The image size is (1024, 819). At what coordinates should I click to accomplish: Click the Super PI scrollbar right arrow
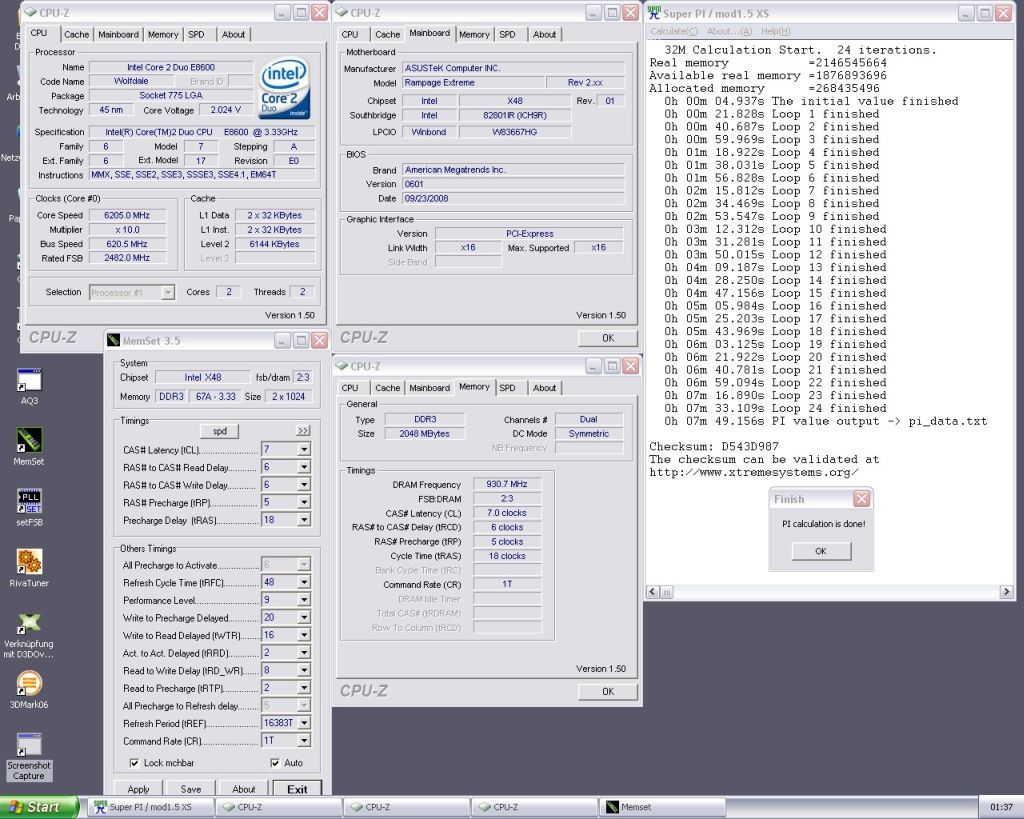click(x=1006, y=592)
